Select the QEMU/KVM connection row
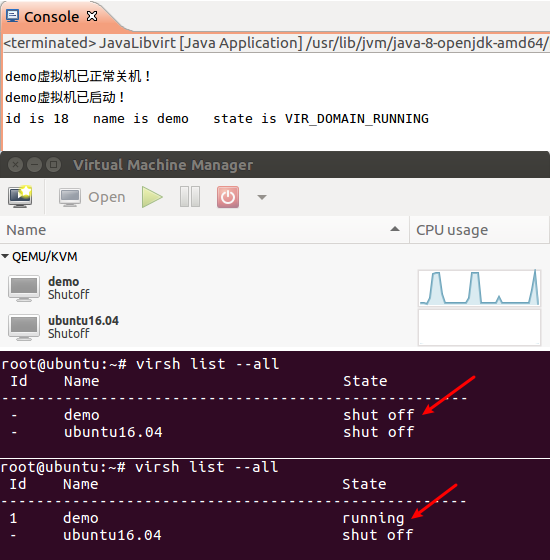The height and width of the screenshot is (560, 550). 275,256
